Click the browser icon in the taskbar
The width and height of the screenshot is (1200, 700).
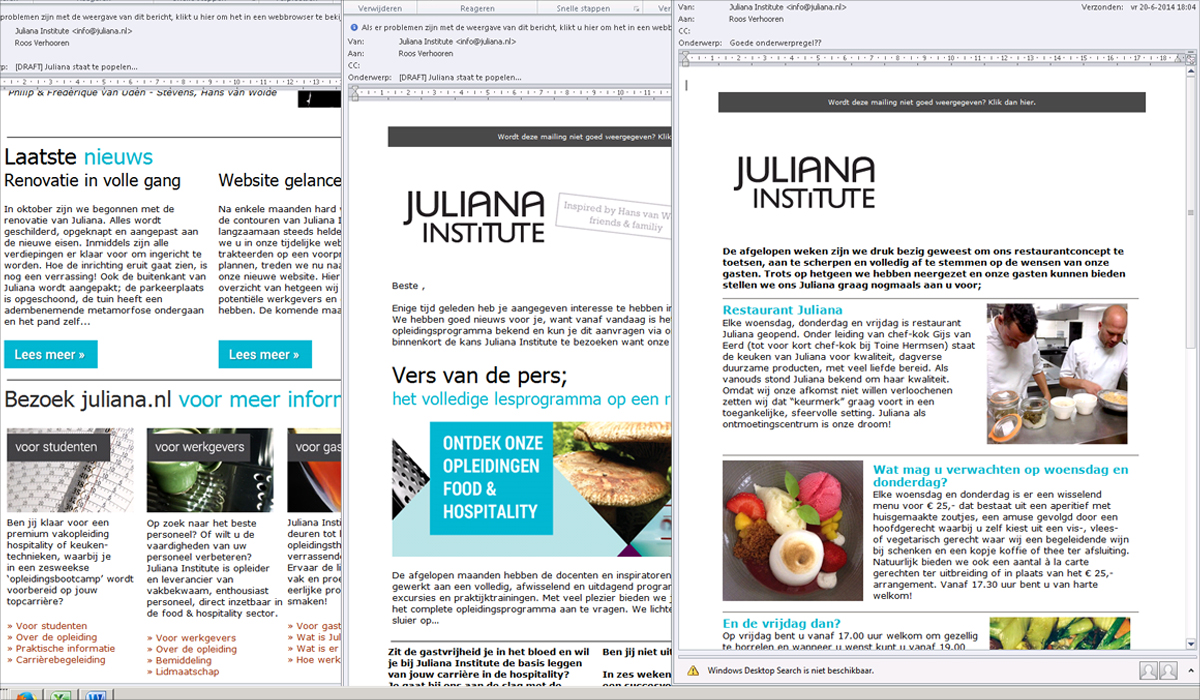tap(24, 695)
